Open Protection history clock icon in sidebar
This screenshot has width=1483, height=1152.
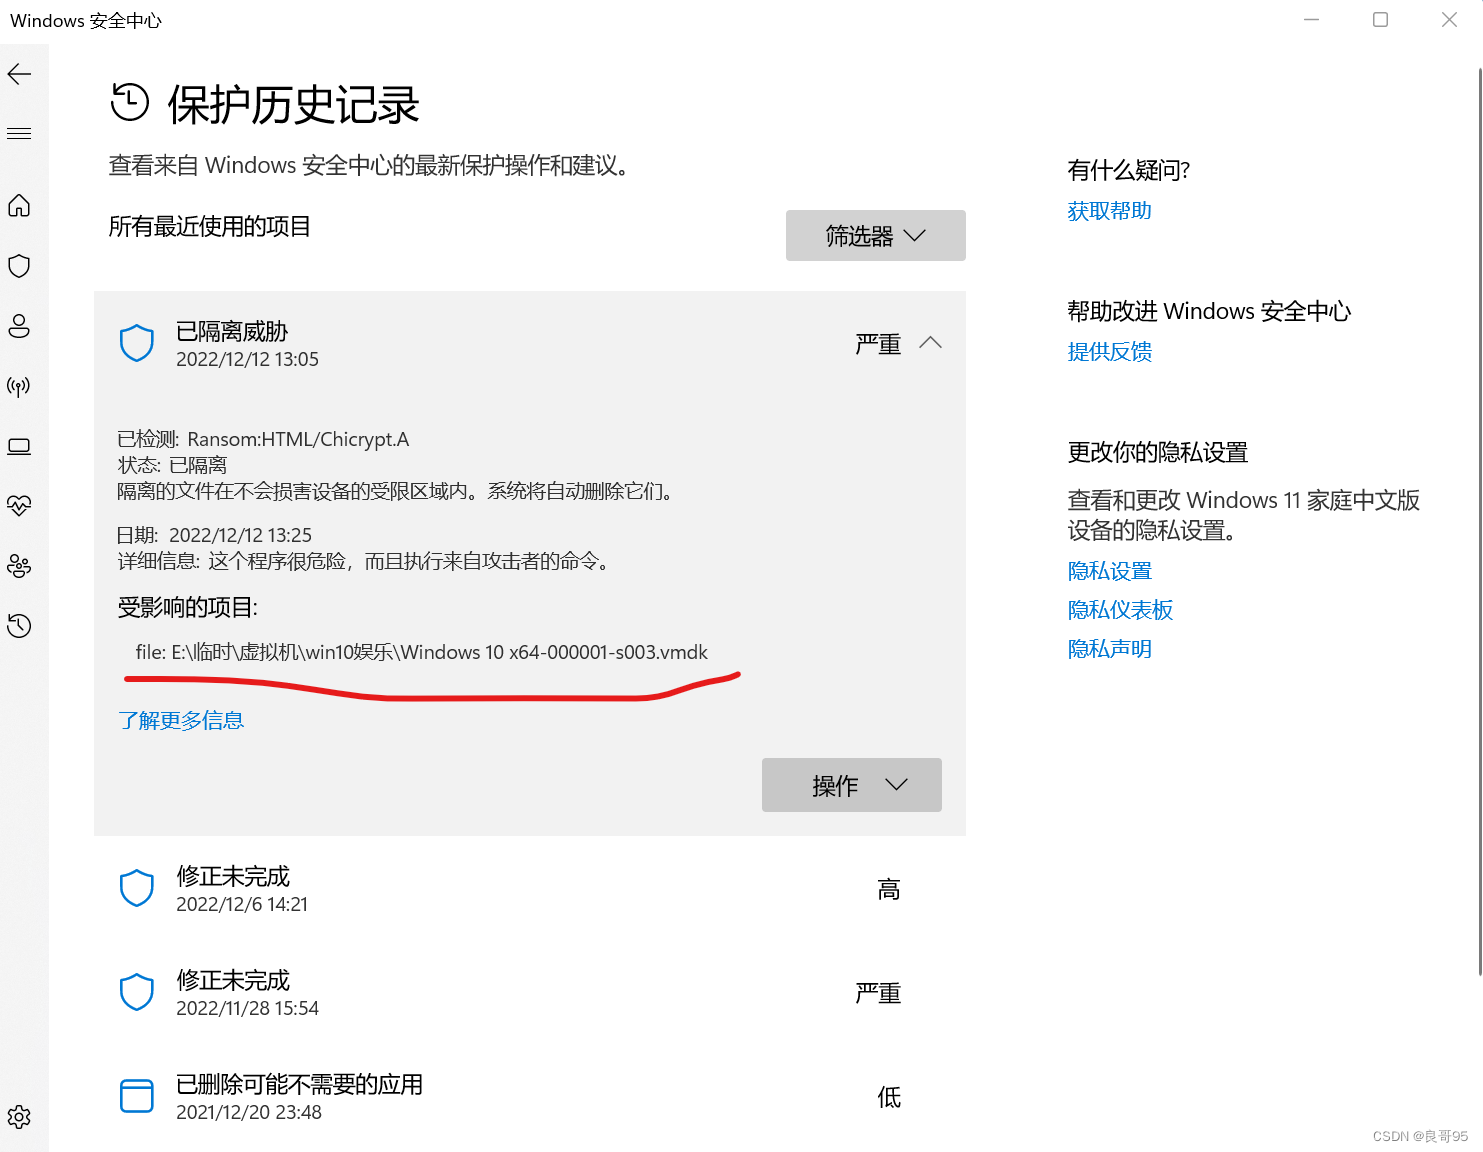(x=19, y=626)
